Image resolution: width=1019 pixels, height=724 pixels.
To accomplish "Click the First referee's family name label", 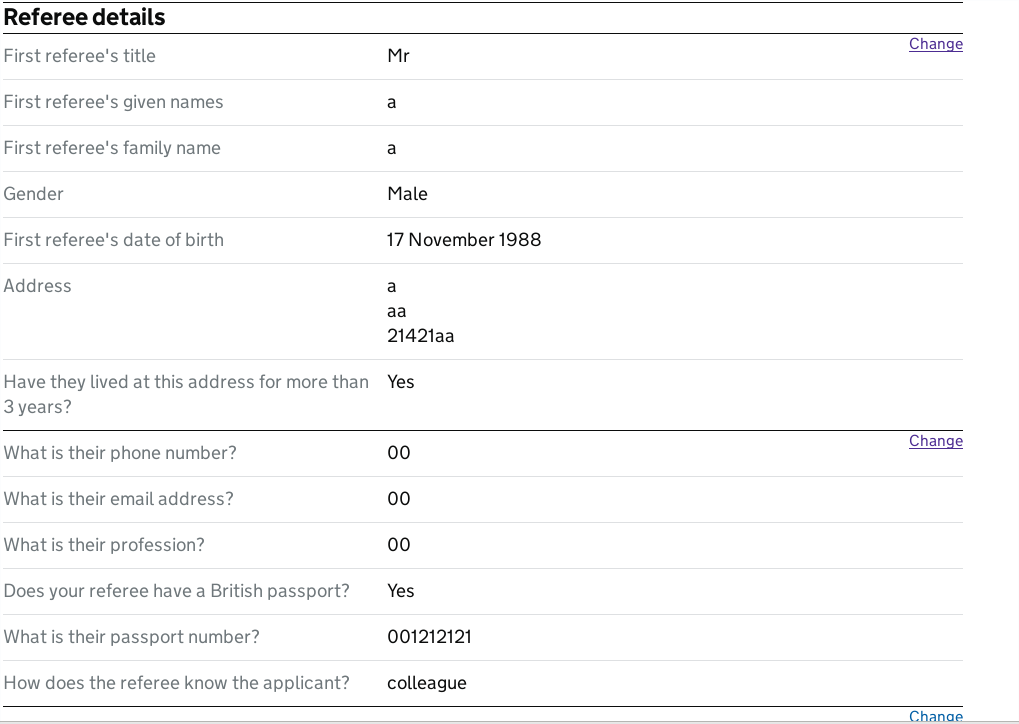I will click(x=112, y=148).
